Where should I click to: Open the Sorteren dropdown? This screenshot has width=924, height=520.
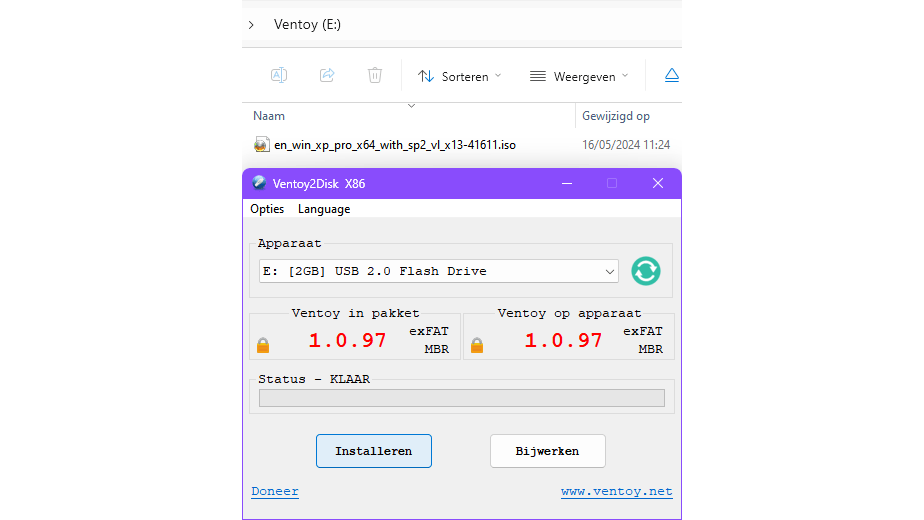click(460, 77)
